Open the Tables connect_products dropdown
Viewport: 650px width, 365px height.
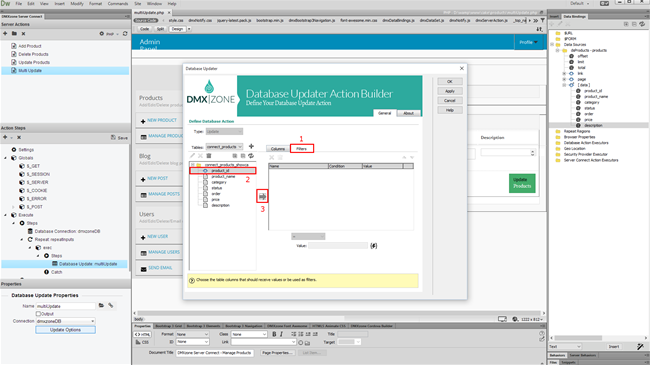[x=224, y=147]
